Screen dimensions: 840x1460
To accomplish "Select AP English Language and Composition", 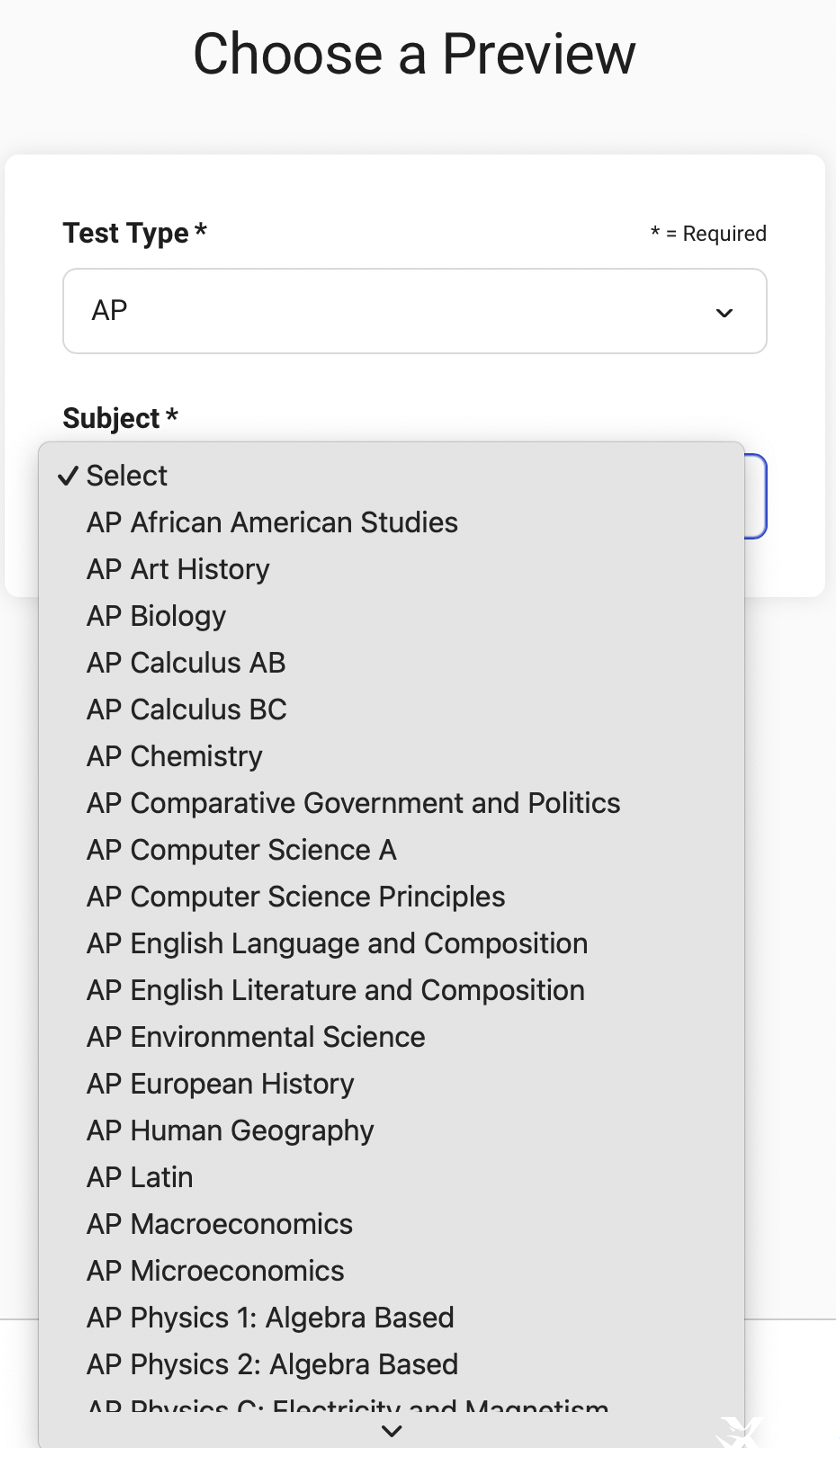I will [x=391, y=944].
